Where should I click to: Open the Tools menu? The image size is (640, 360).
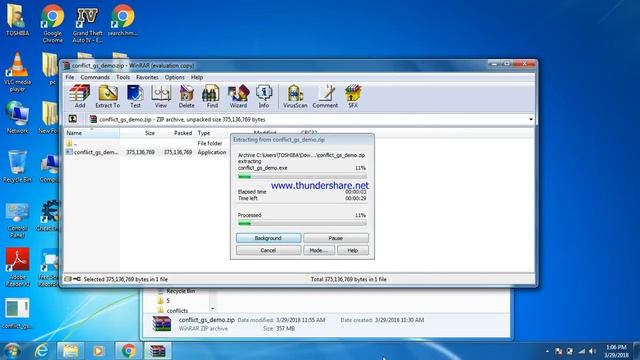[123, 77]
